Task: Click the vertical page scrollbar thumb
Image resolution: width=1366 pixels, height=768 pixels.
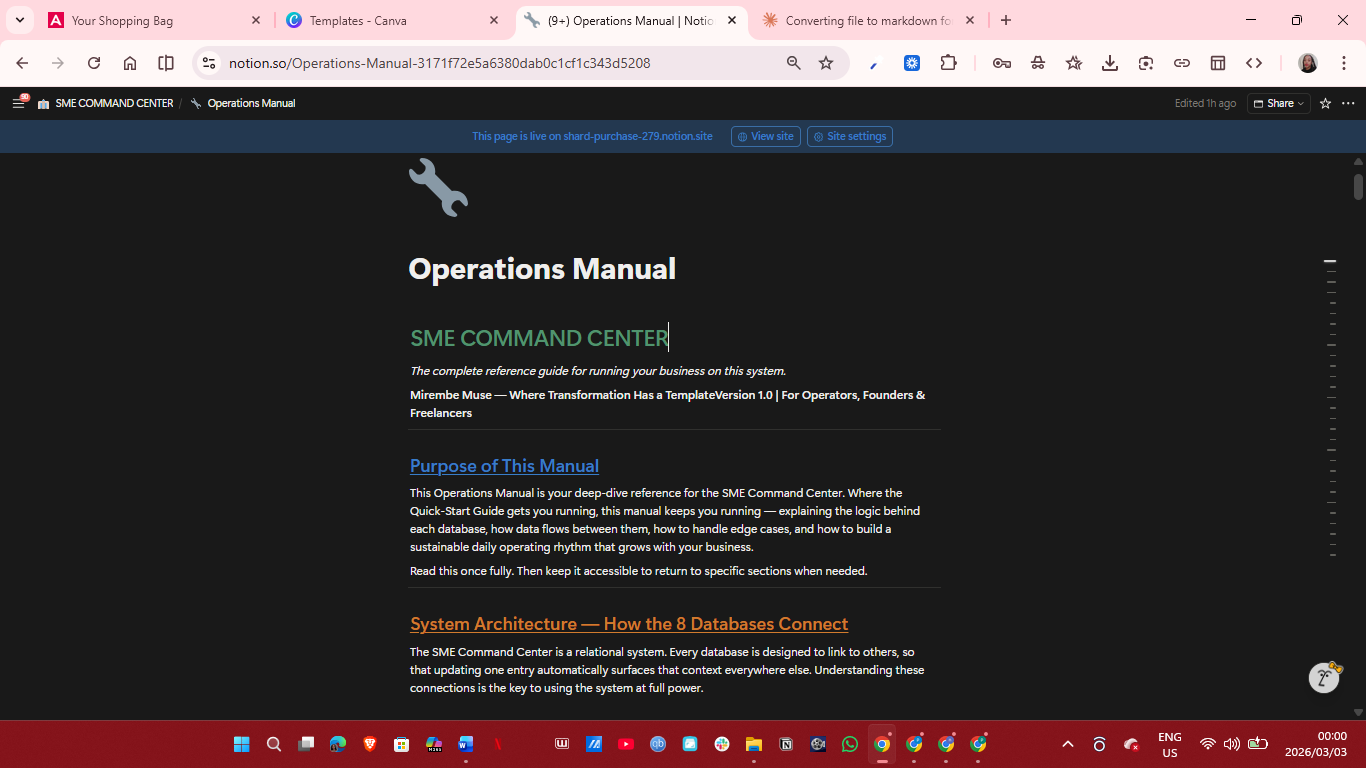Action: (1359, 185)
